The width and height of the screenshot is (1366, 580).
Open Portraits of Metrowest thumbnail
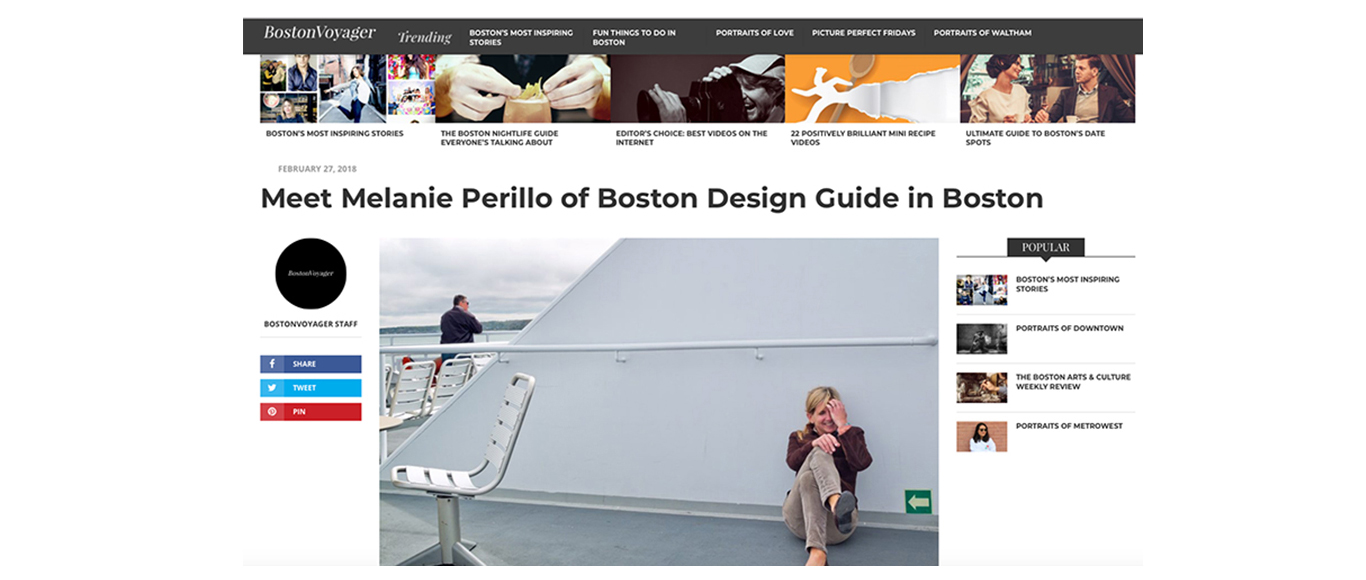click(x=981, y=436)
